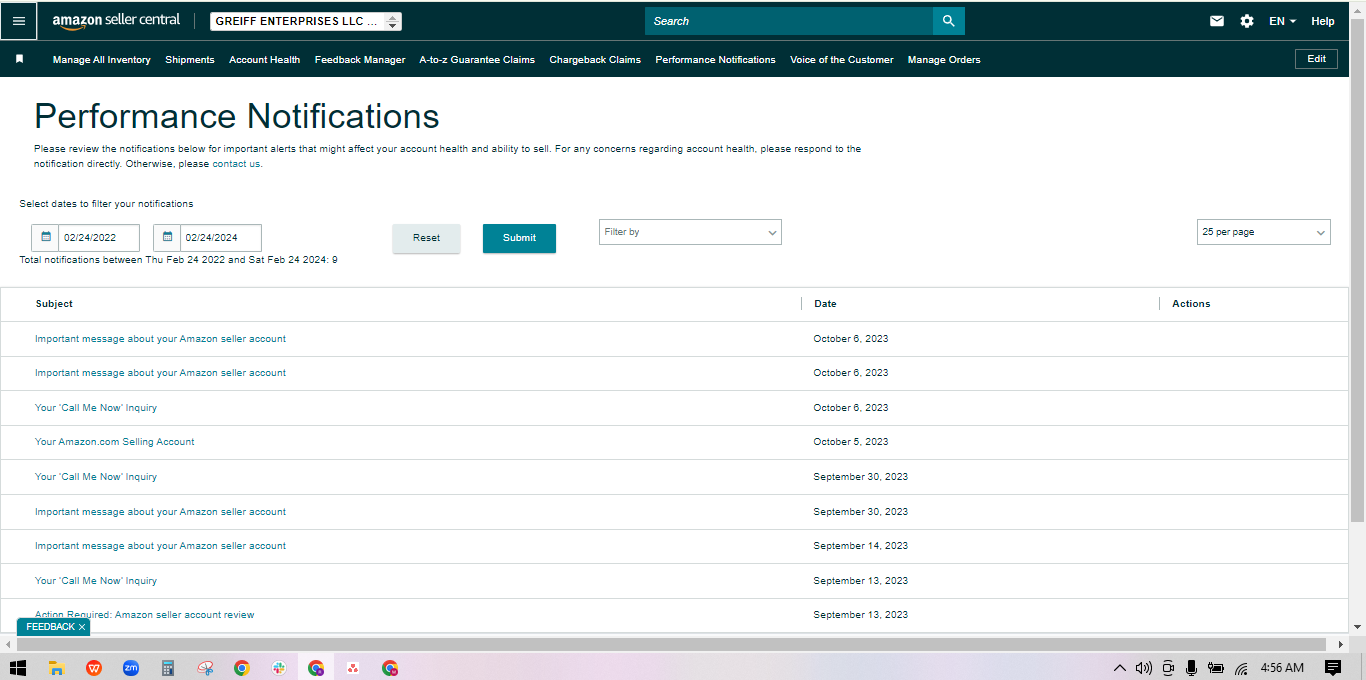
Task: Click the magnifier search button
Action: coord(949,21)
